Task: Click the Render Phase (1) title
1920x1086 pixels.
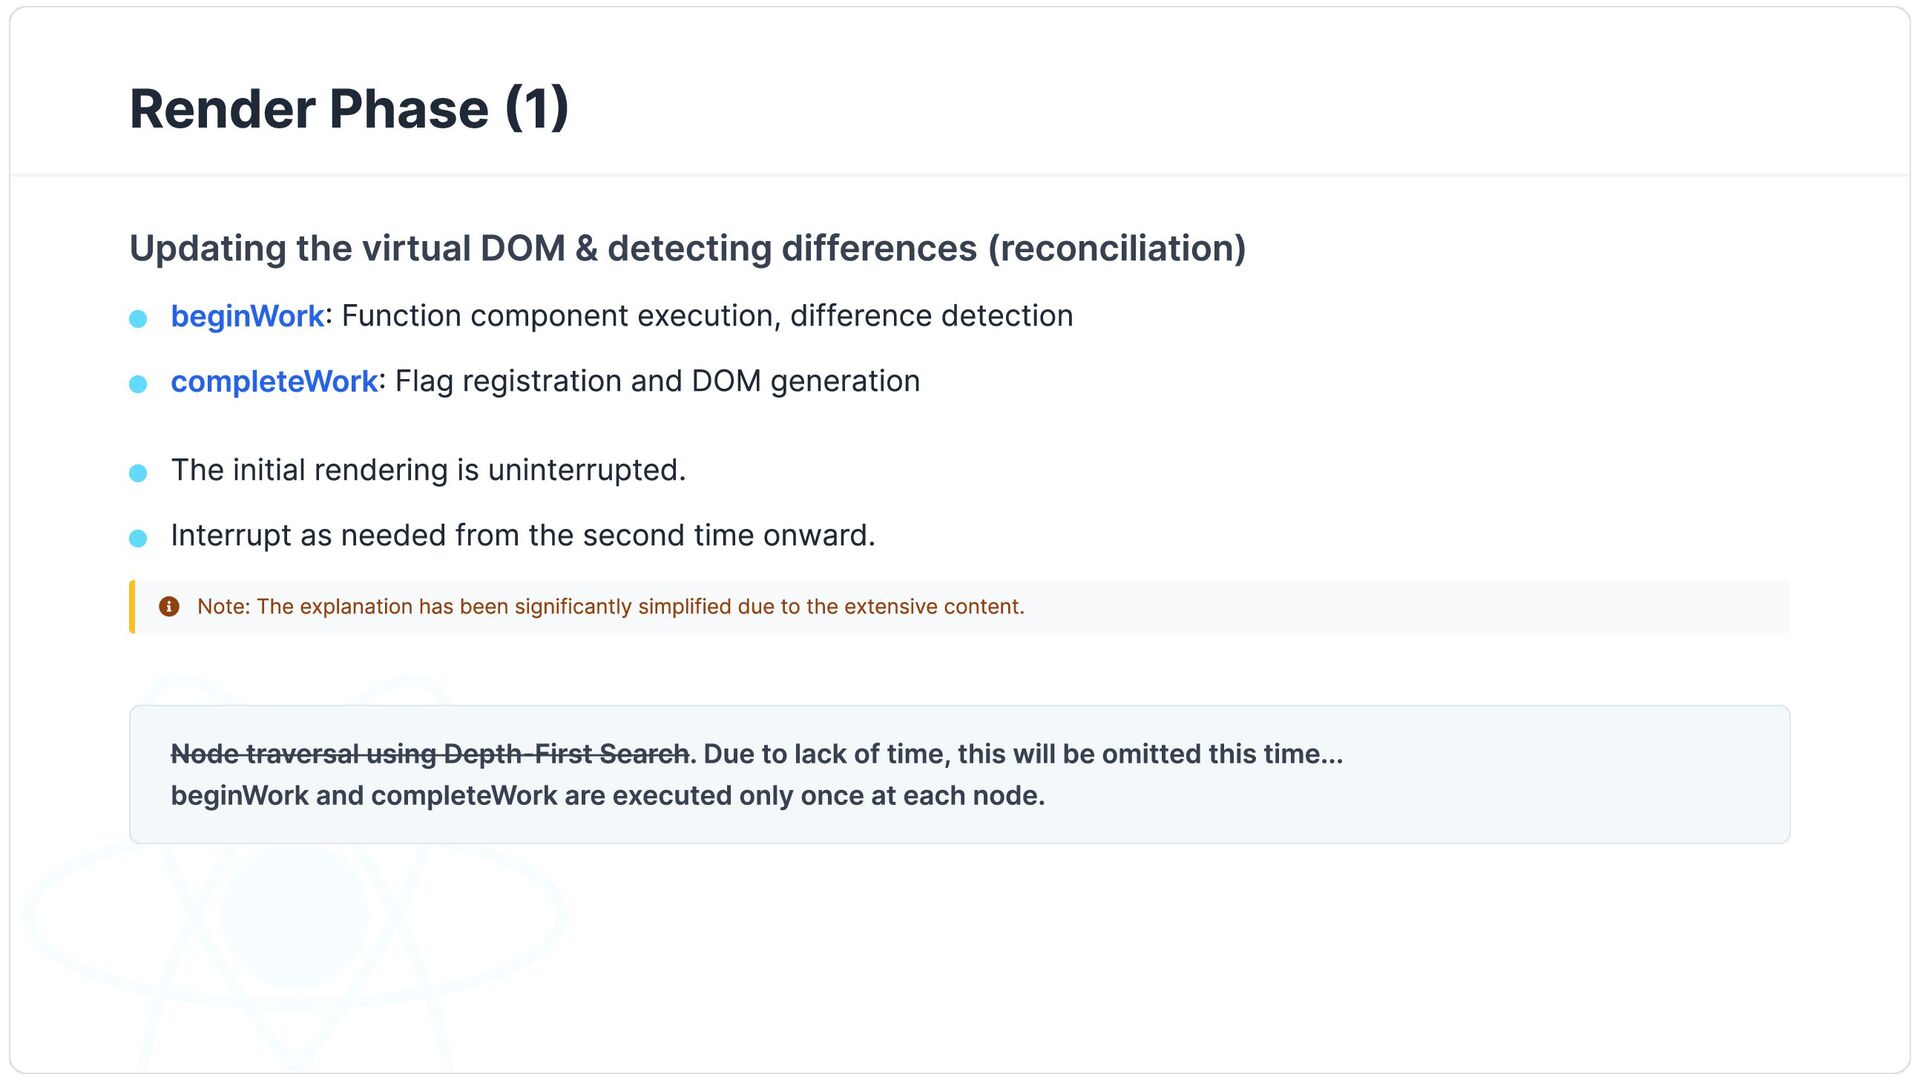Action: (349, 108)
